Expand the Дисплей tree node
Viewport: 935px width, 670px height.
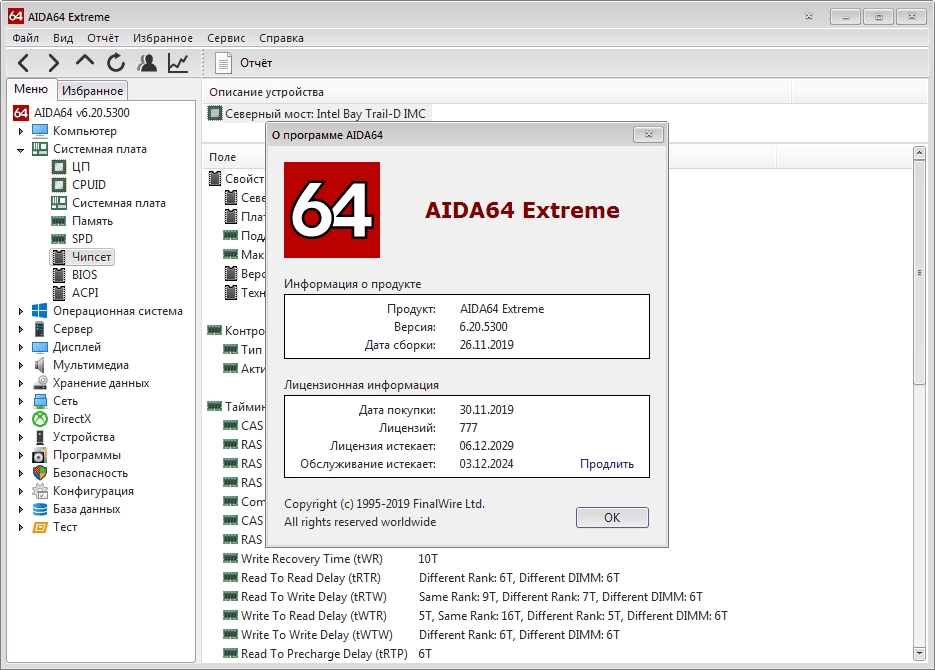(21, 347)
